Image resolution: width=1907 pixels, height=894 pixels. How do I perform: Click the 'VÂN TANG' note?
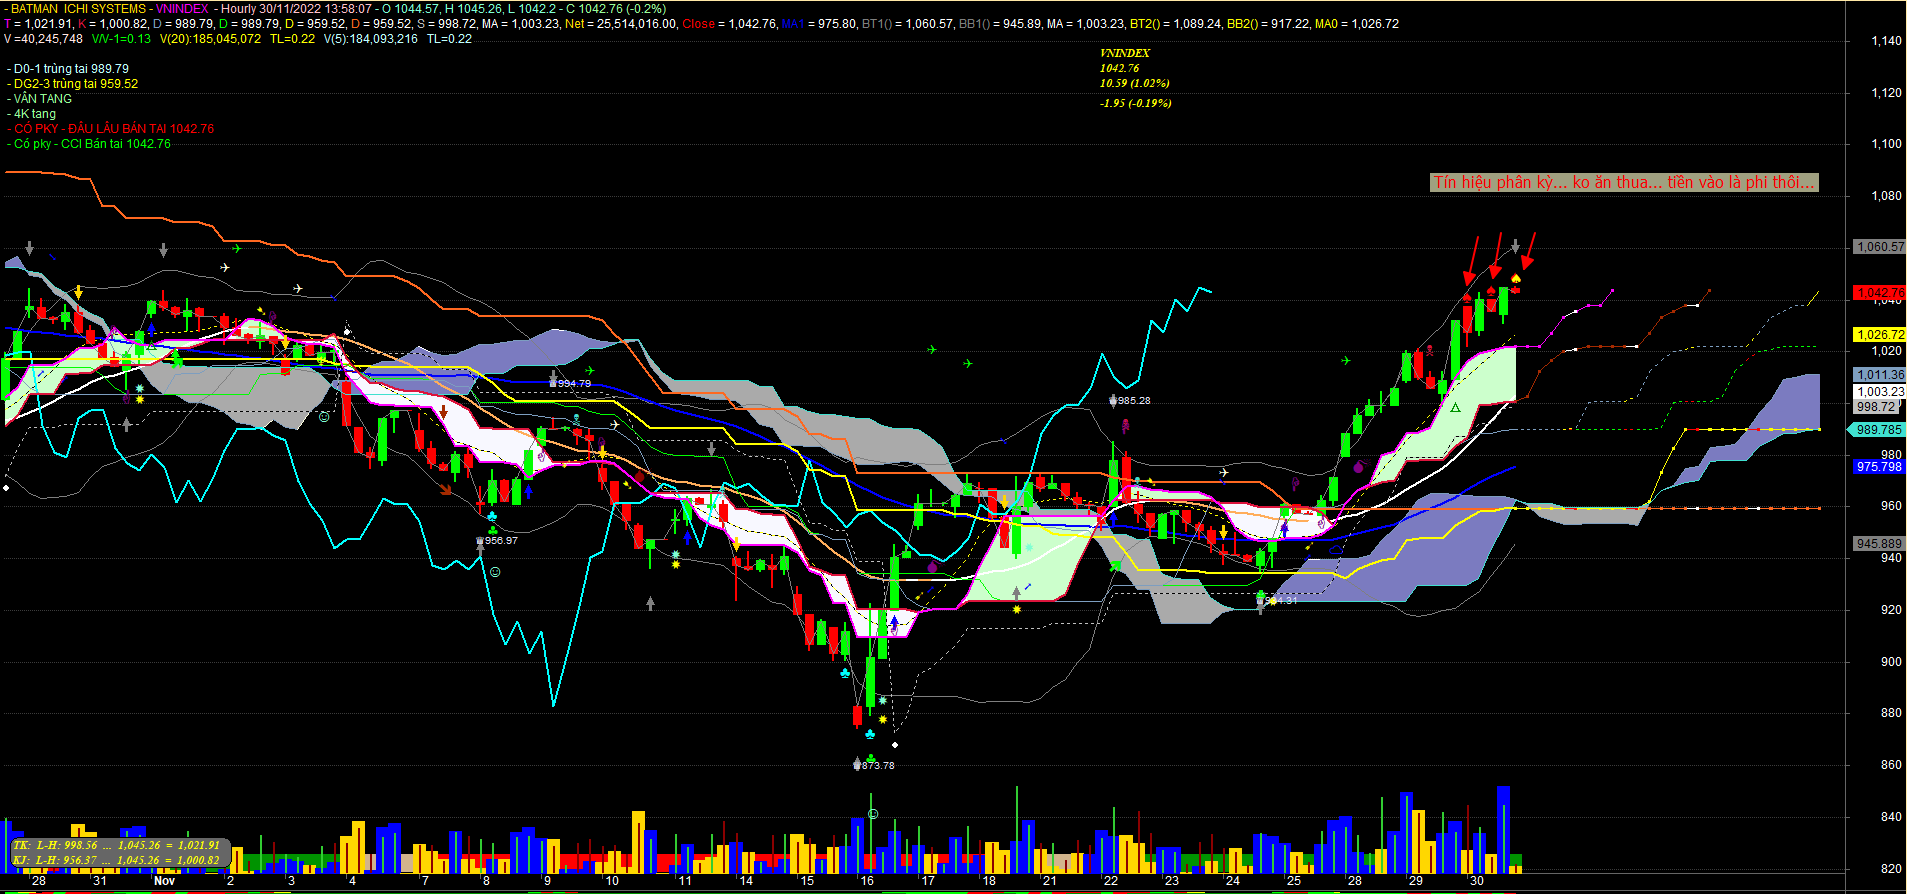pyautogui.click(x=42, y=99)
